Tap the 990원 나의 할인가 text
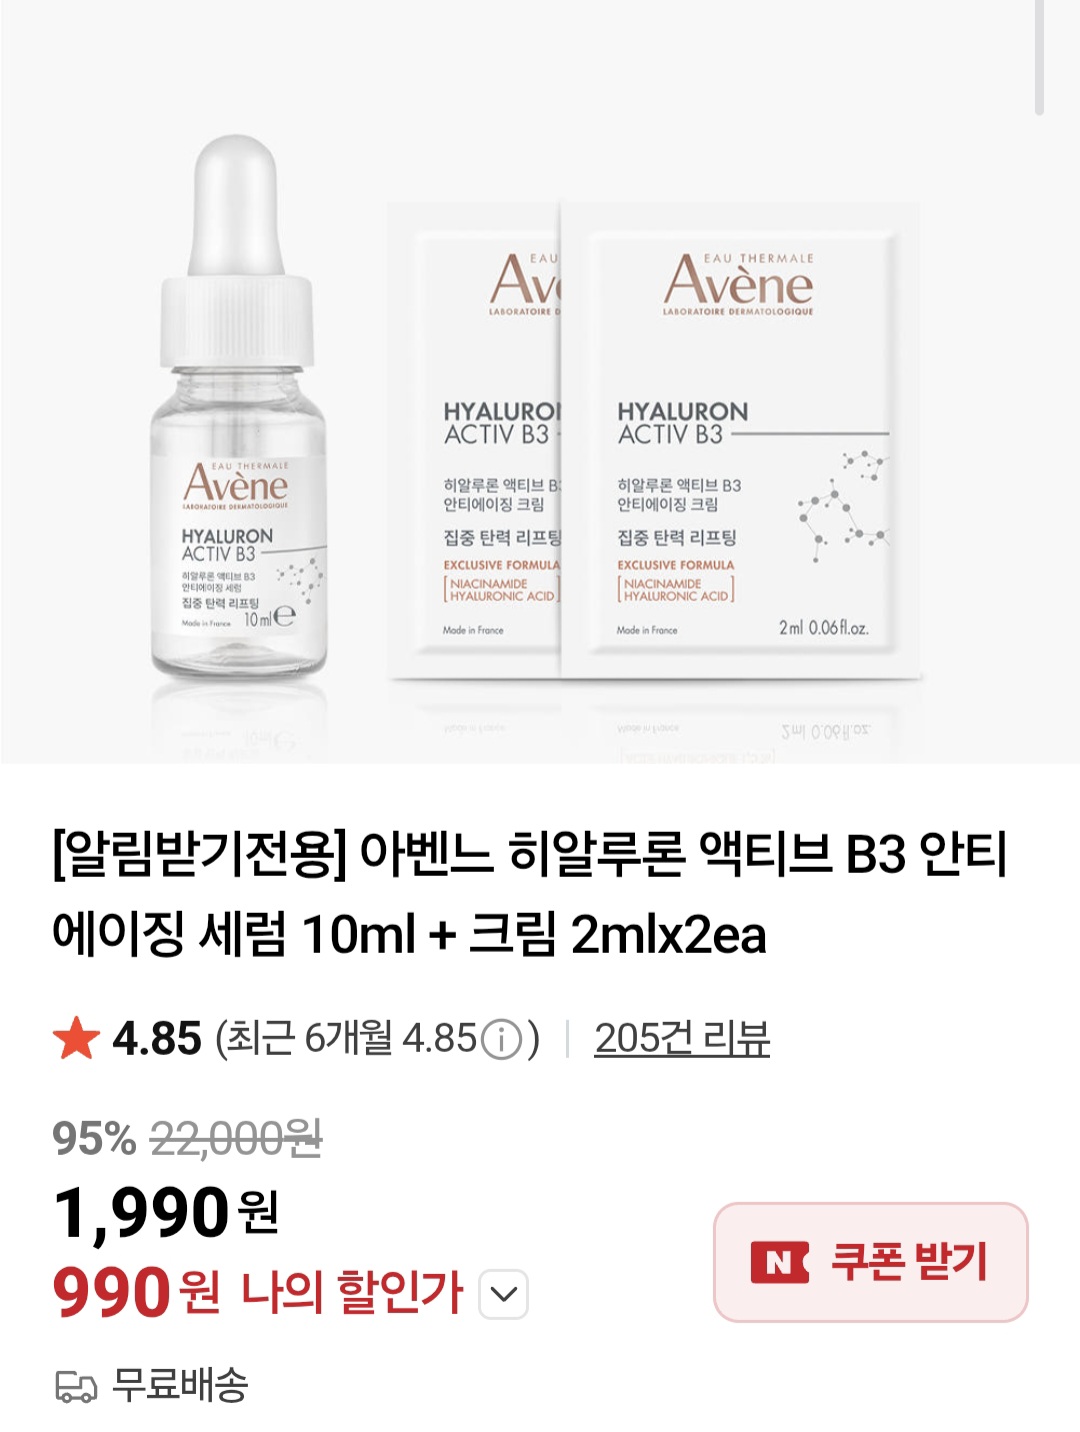This screenshot has width=1080, height=1432. pyautogui.click(x=258, y=1292)
